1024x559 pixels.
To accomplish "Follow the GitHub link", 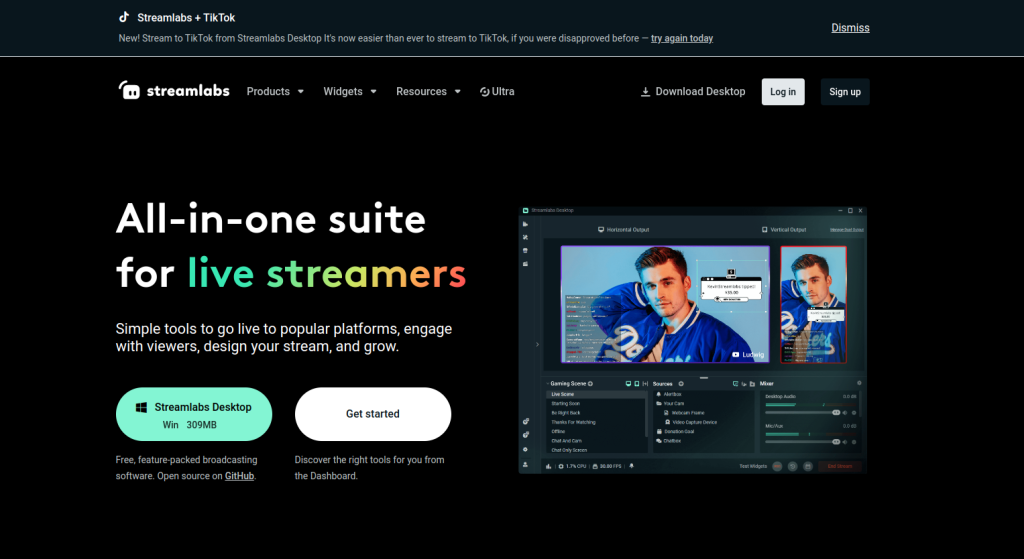I will point(239,476).
